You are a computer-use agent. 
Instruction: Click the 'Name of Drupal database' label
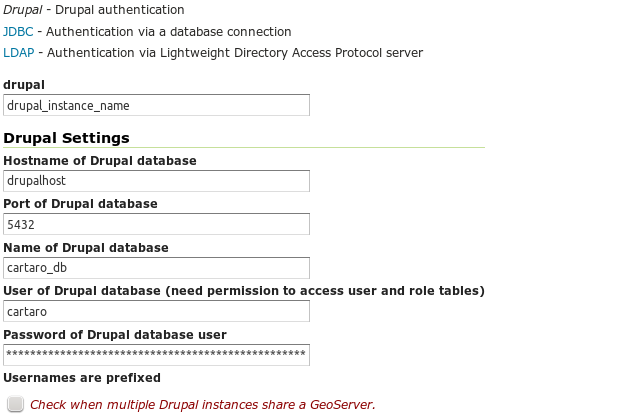86,248
